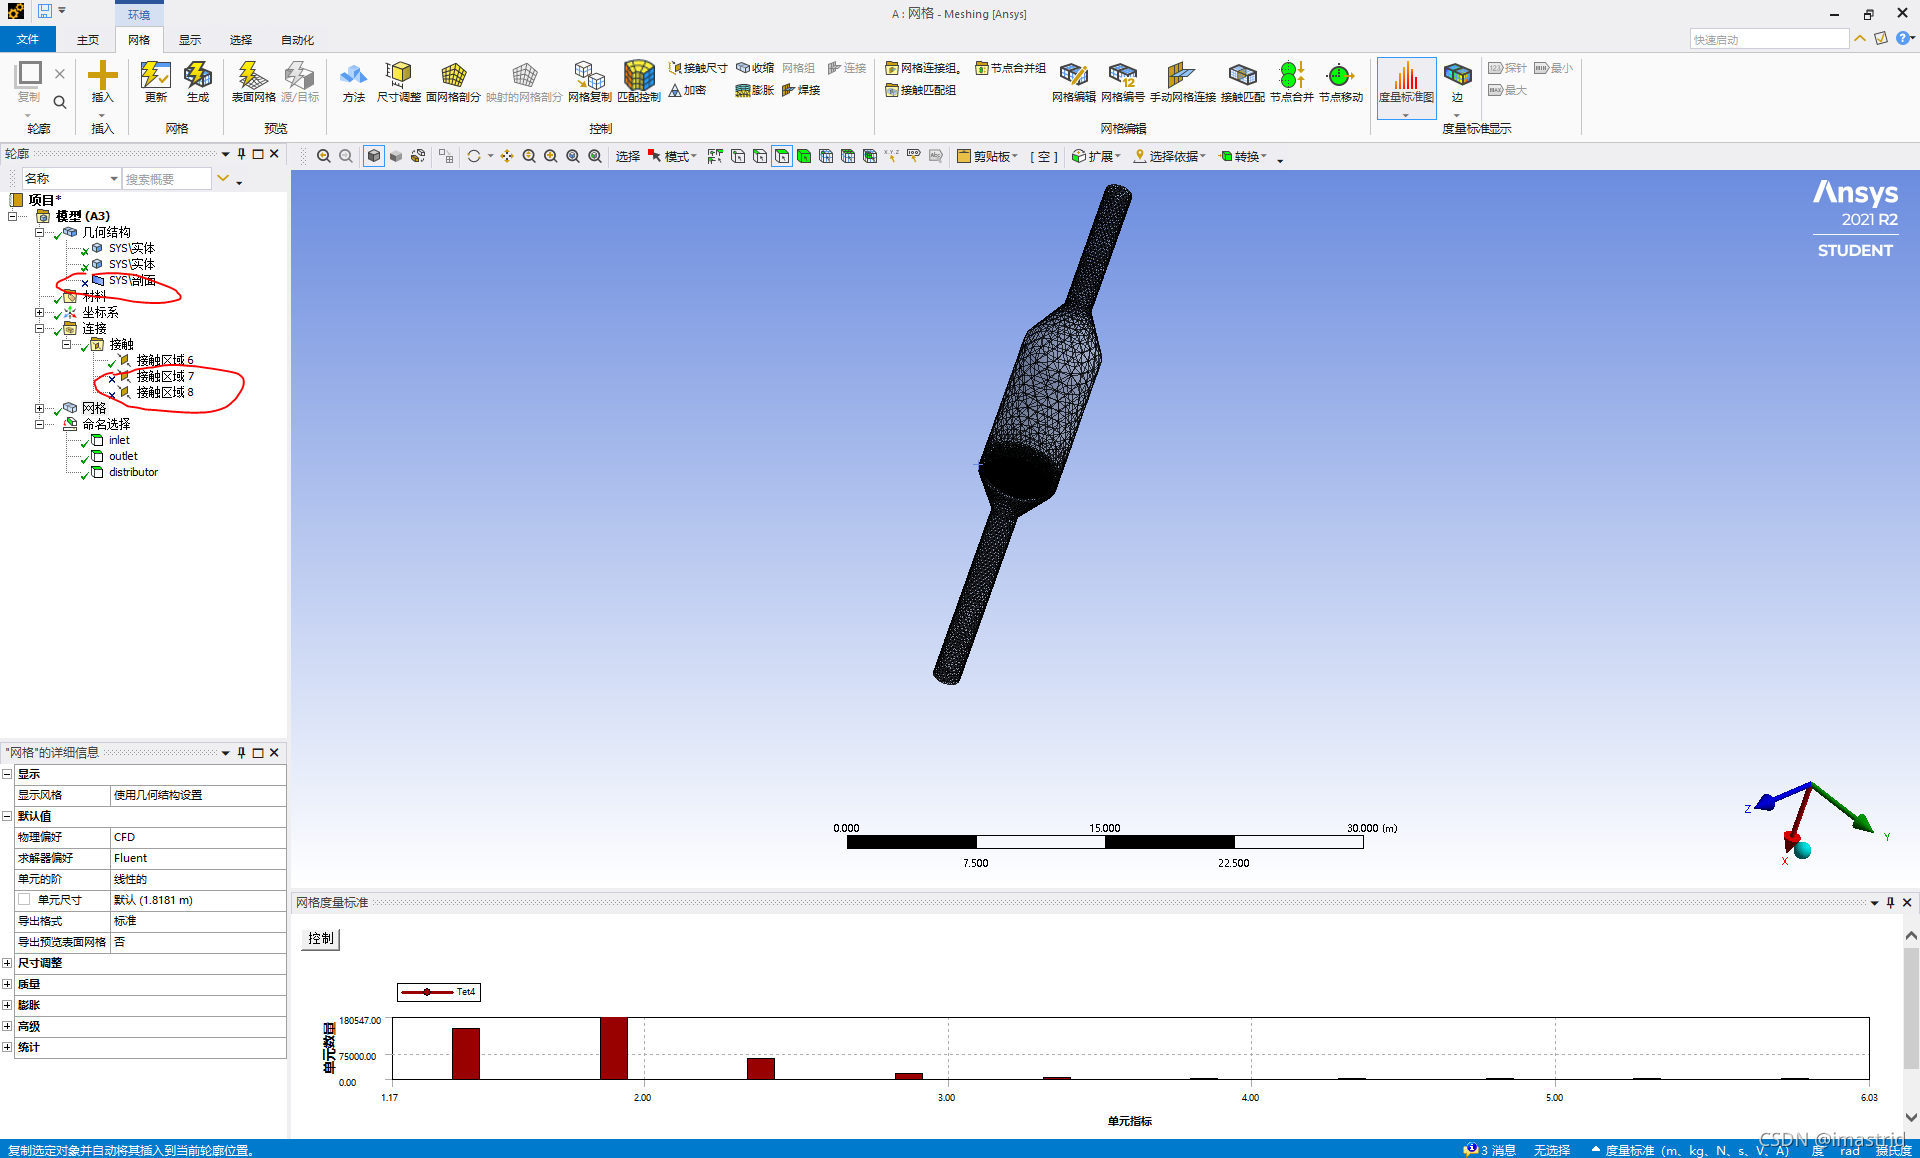Open the 文件 (File) menu
This screenshot has width=1920, height=1158.
(x=28, y=40)
